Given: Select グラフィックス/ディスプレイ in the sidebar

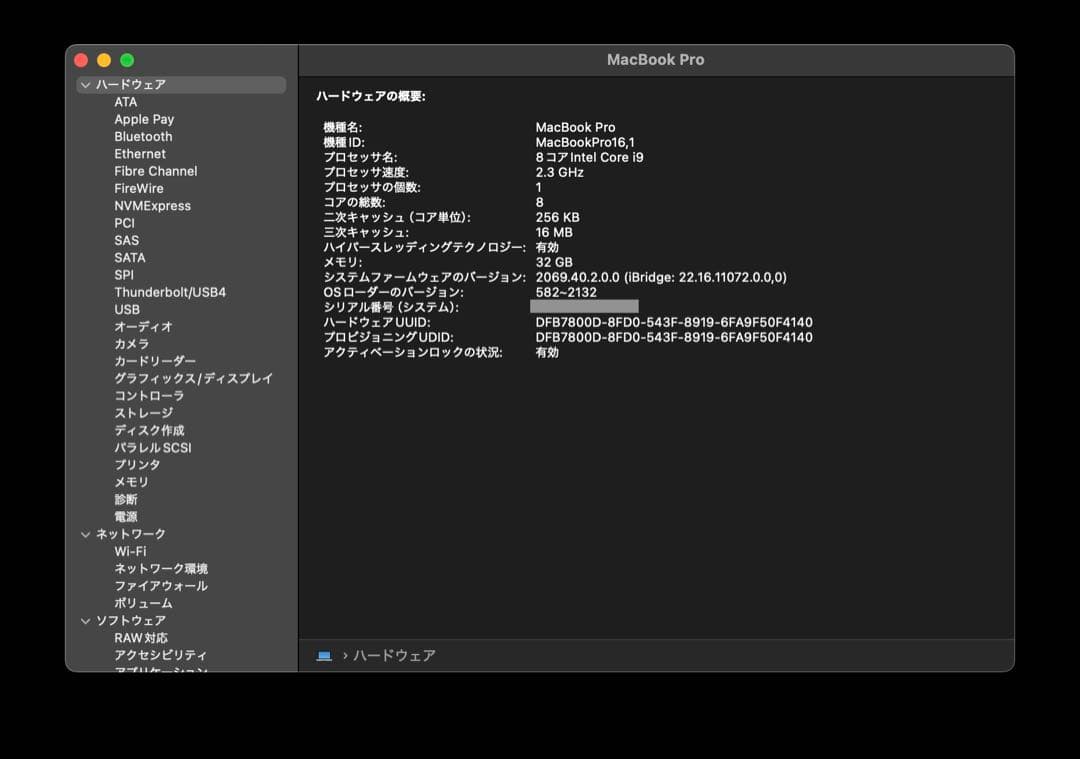Looking at the screenshot, I should [185, 378].
